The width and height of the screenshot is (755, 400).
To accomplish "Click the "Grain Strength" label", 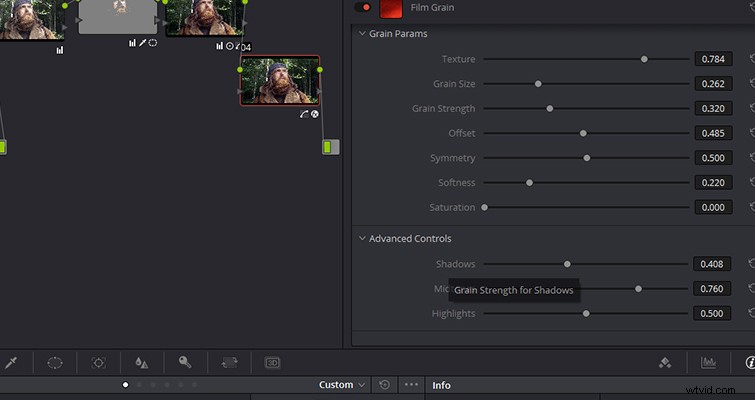I will (443, 109).
